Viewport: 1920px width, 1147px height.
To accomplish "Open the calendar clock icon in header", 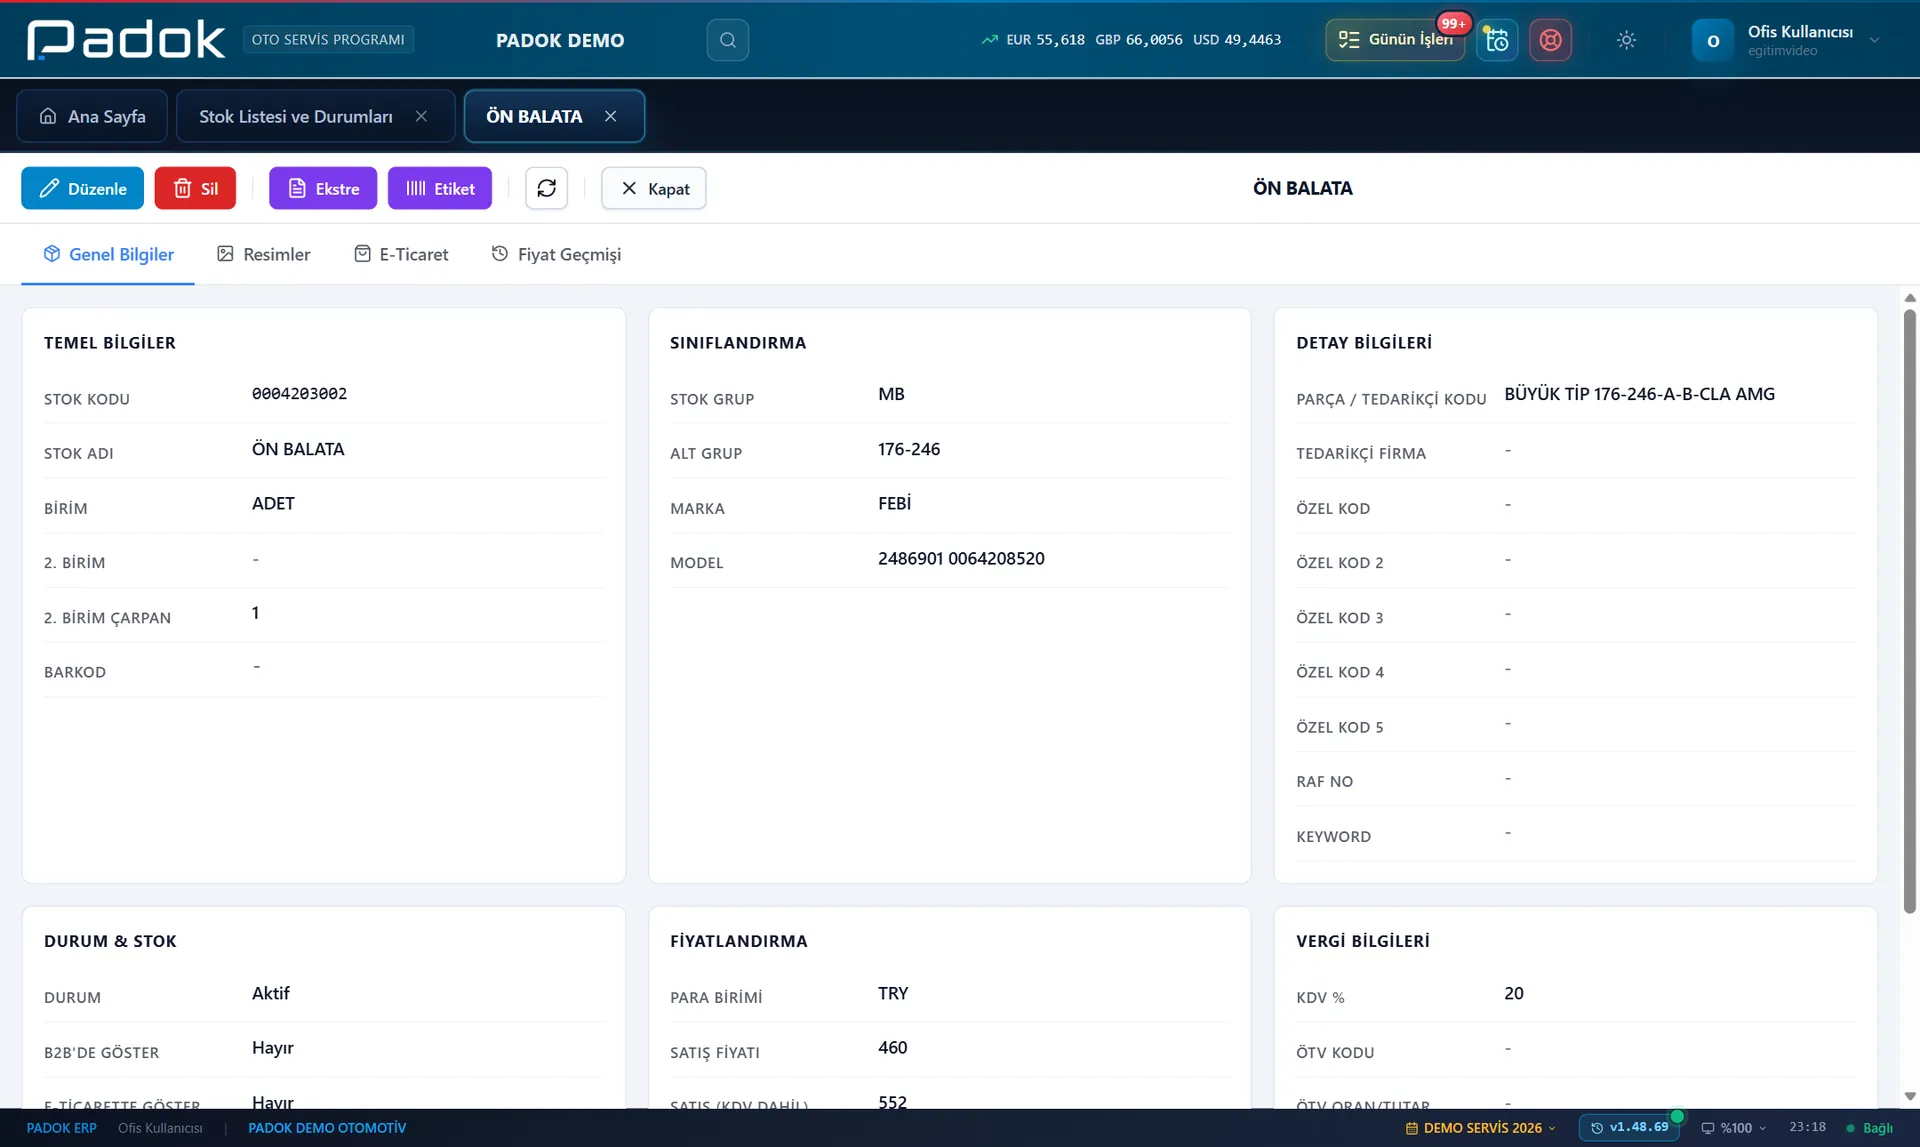I will (1497, 40).
